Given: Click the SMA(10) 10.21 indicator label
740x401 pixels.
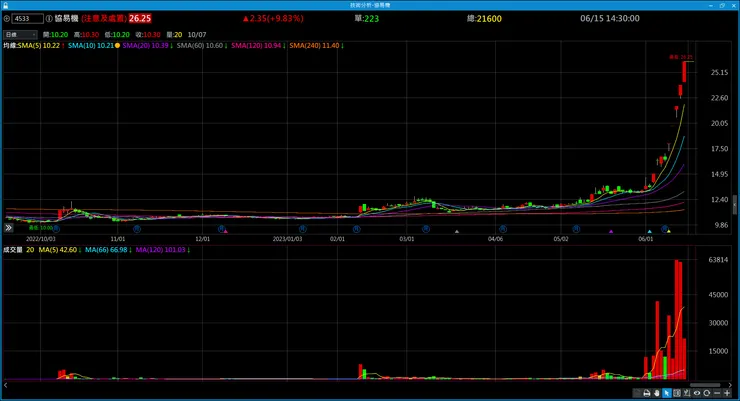Looking at the screenshot, I should click(91, 46).
